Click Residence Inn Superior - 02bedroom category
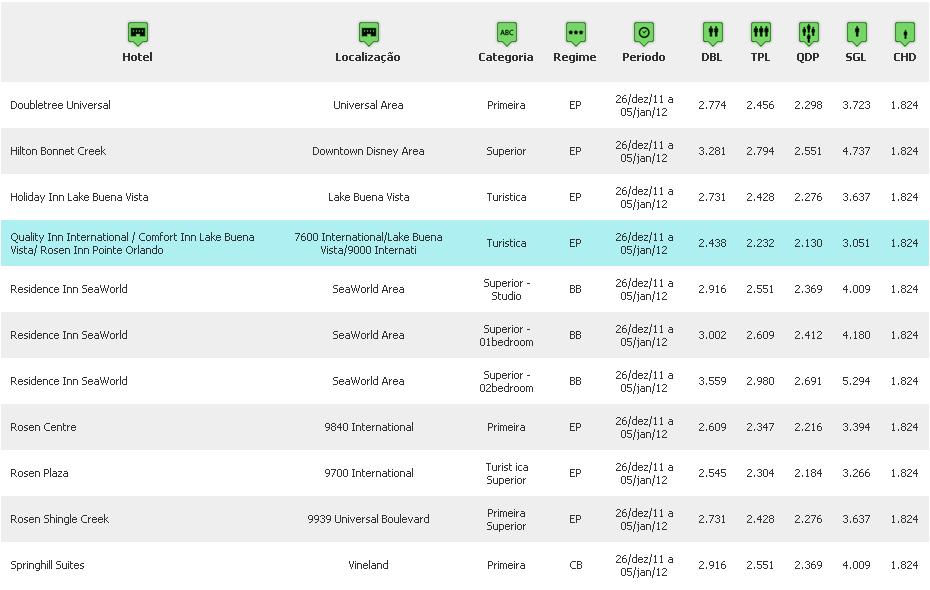 [x=506, y=381]
